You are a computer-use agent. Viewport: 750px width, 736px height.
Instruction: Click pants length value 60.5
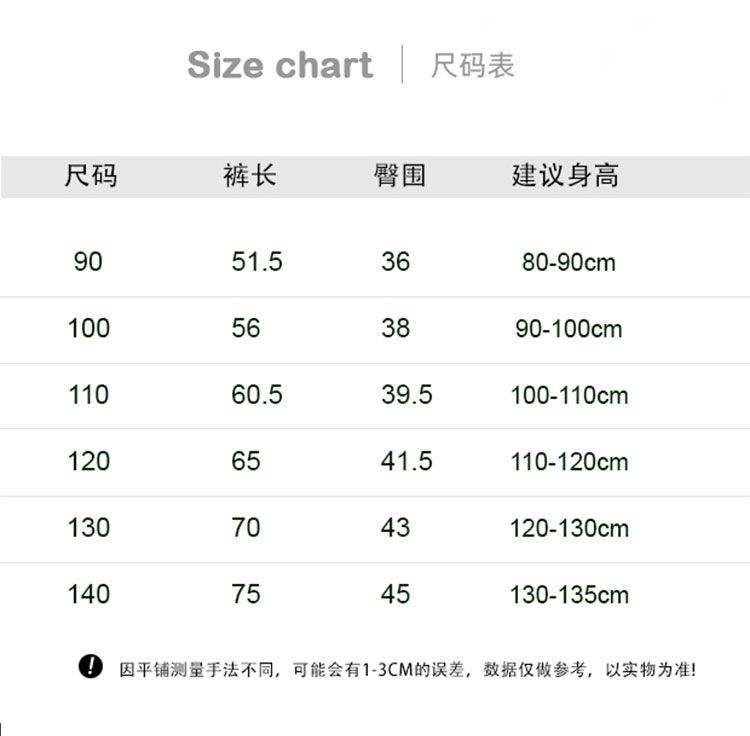(x=257, y=395)
